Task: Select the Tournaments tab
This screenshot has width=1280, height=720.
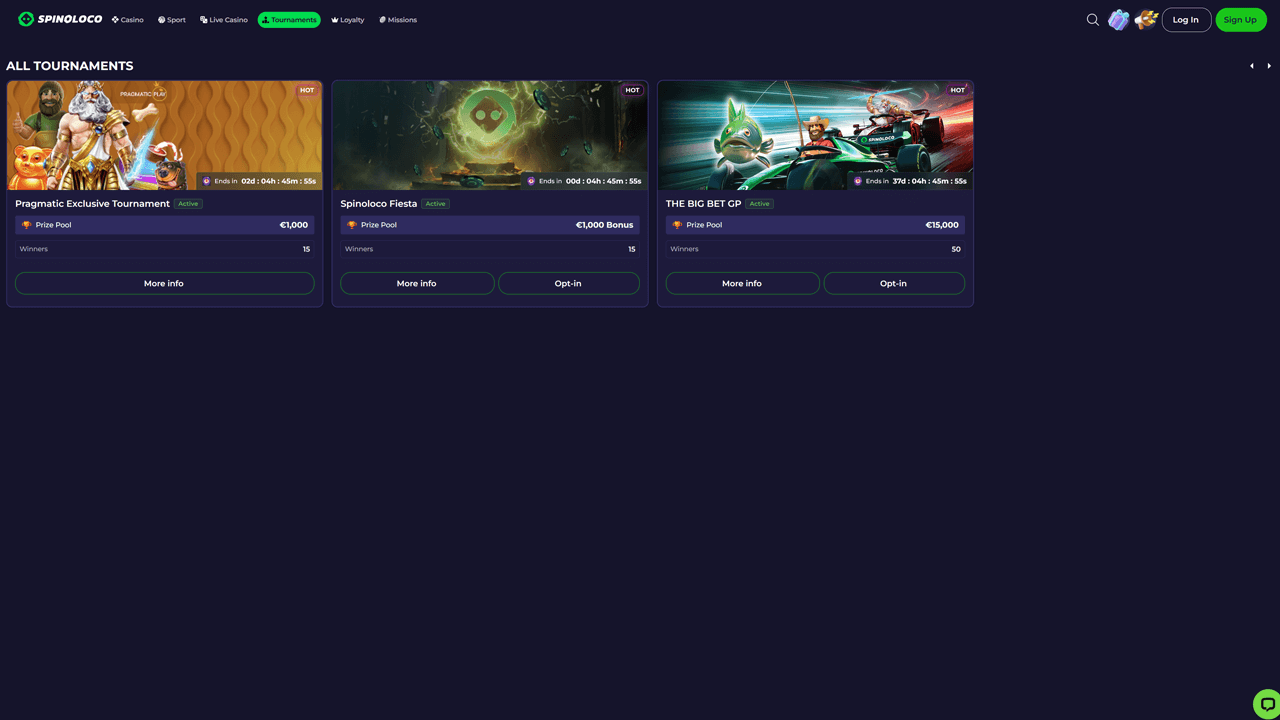Action: pyautogui.click(x=289, y=20)
